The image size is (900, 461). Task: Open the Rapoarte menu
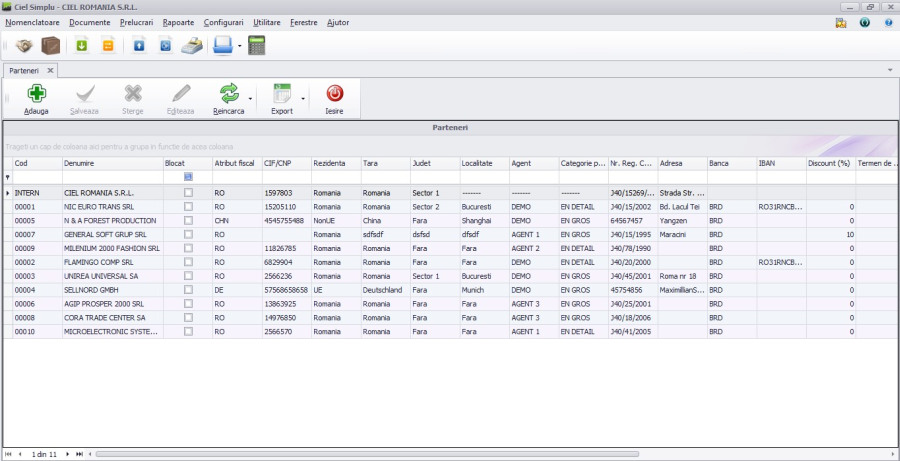(176, 21)
